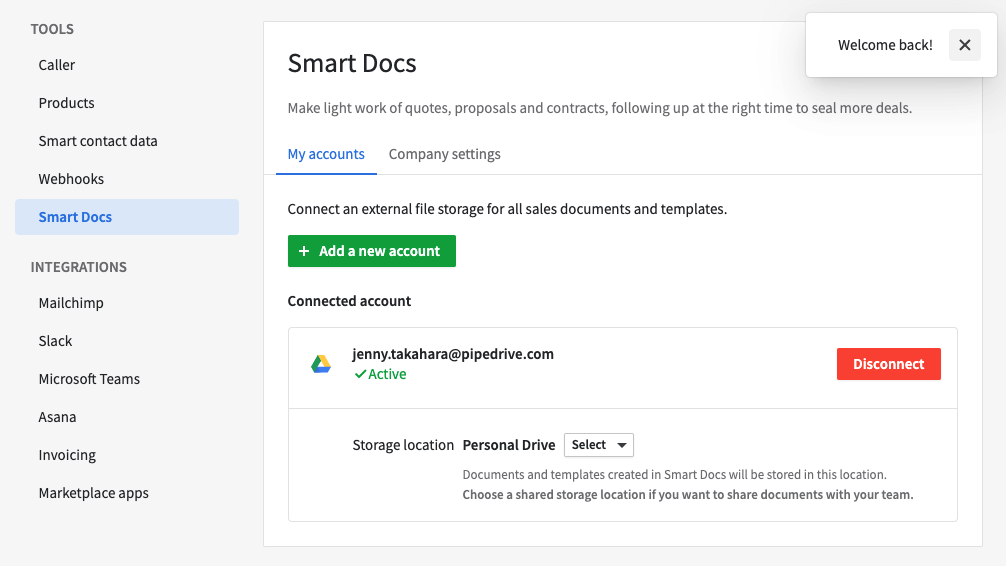
Task: Click the Personal Drive label
Action: (509, 445)
